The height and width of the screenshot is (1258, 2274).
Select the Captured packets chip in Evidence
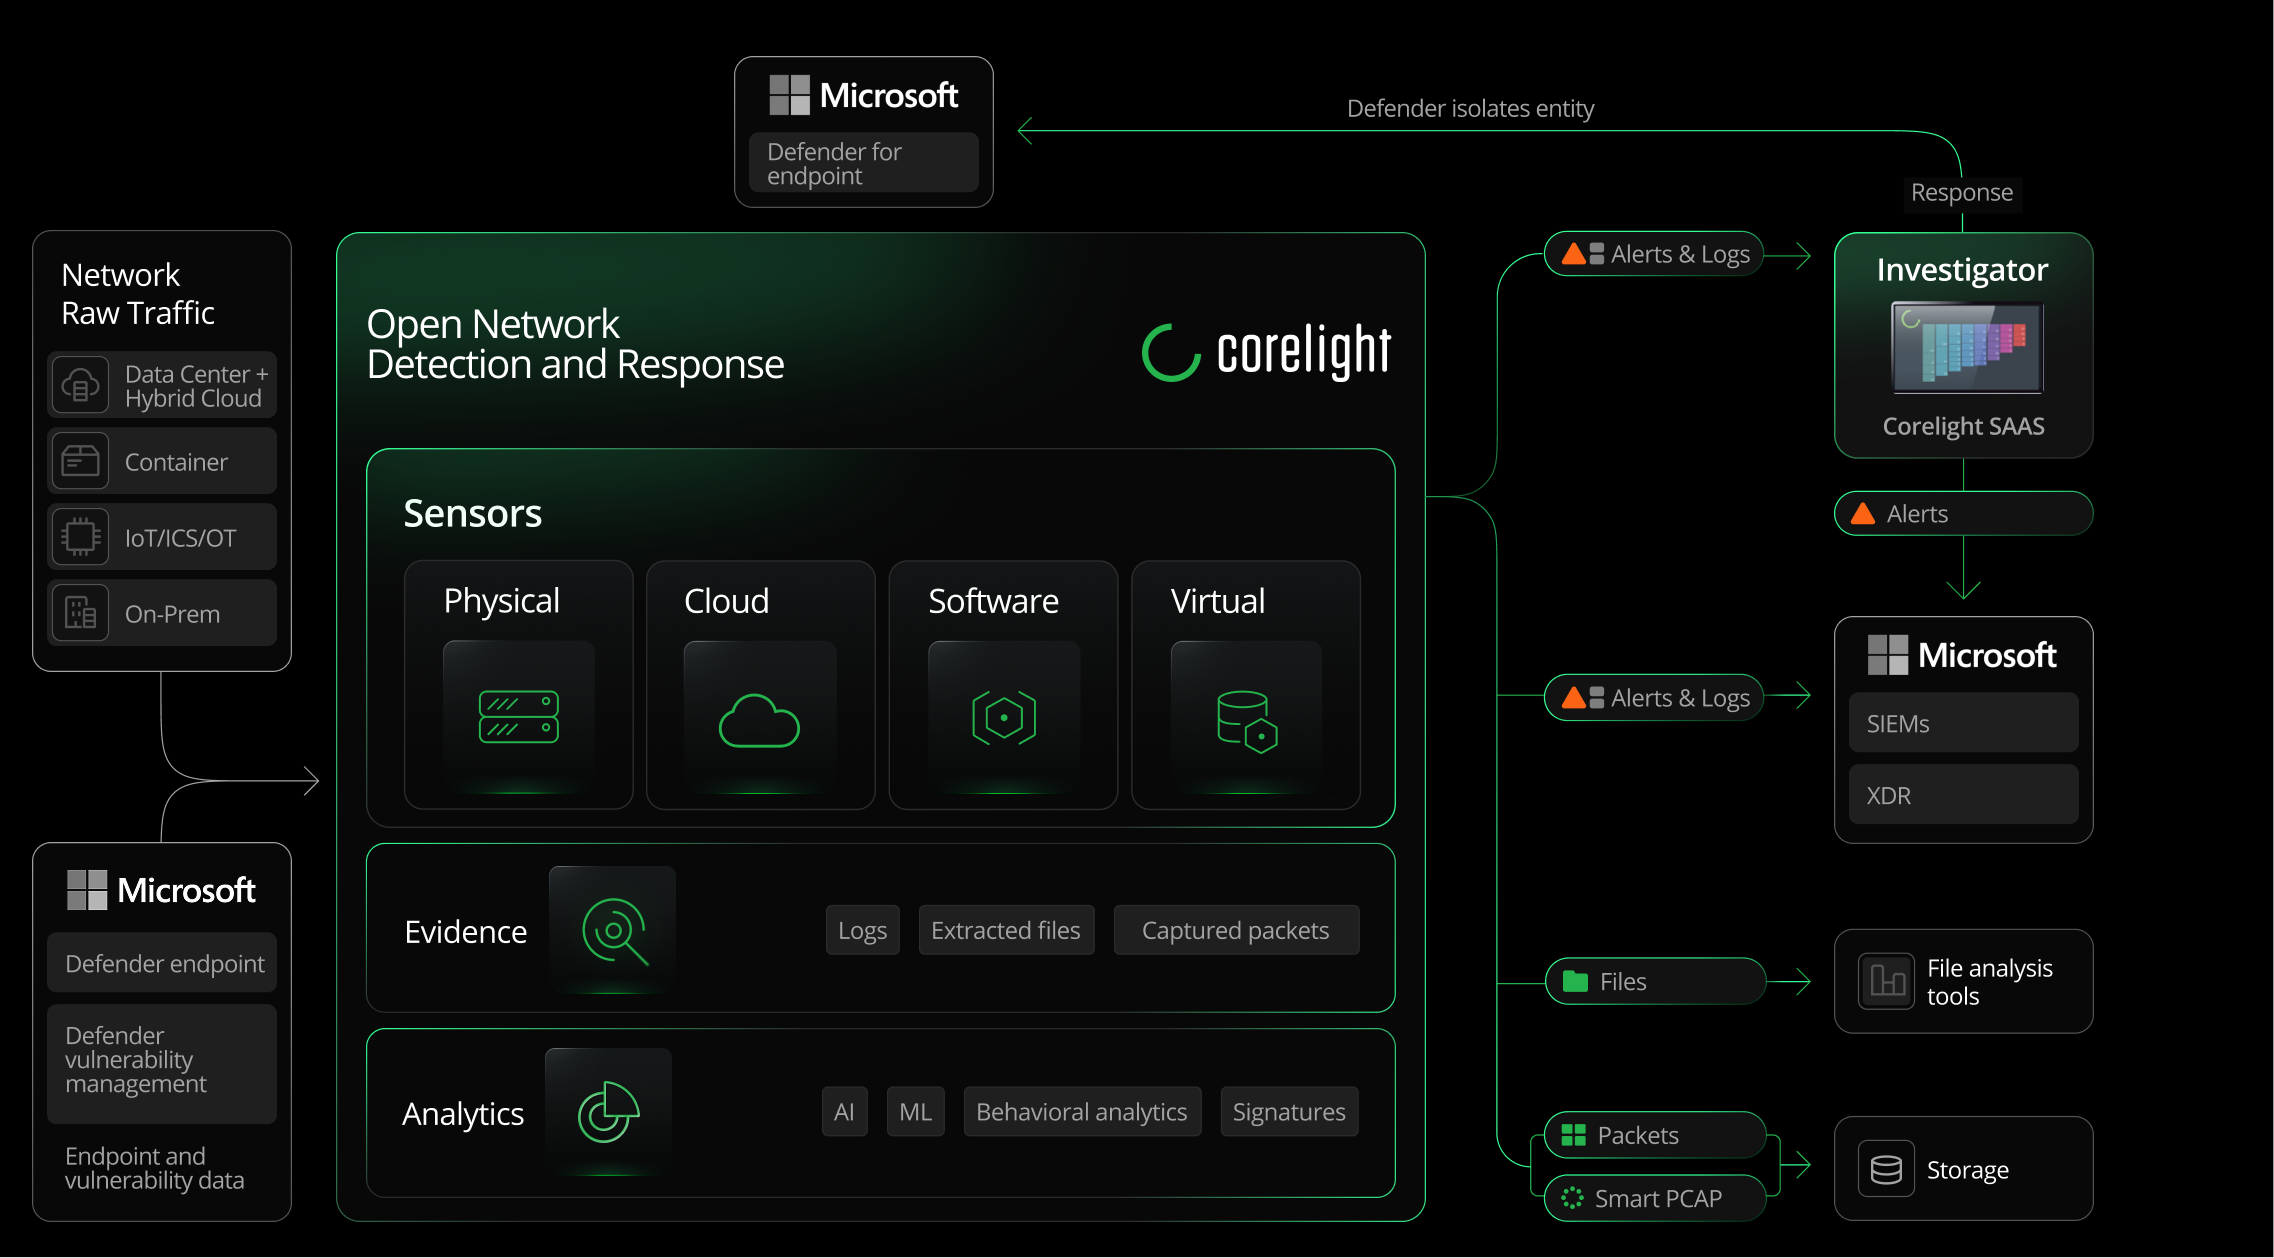point(1236,930)
